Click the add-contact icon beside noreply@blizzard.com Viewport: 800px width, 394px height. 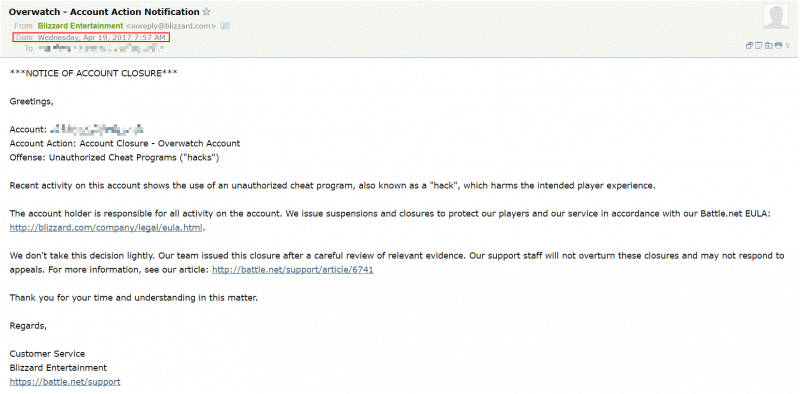point(225,26)
